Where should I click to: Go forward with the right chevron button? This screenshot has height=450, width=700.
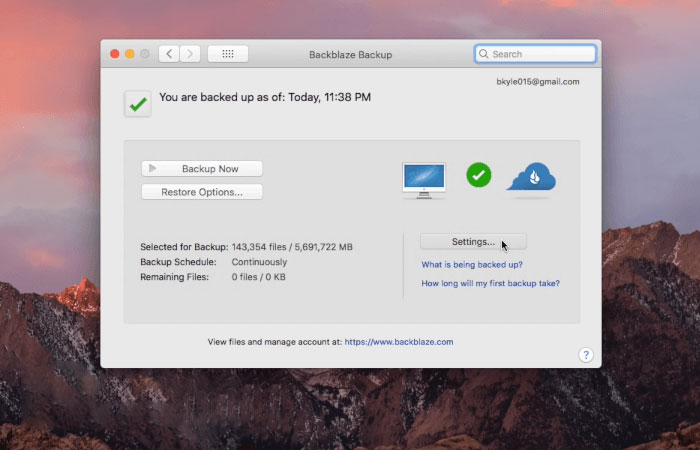click(190, 54)
